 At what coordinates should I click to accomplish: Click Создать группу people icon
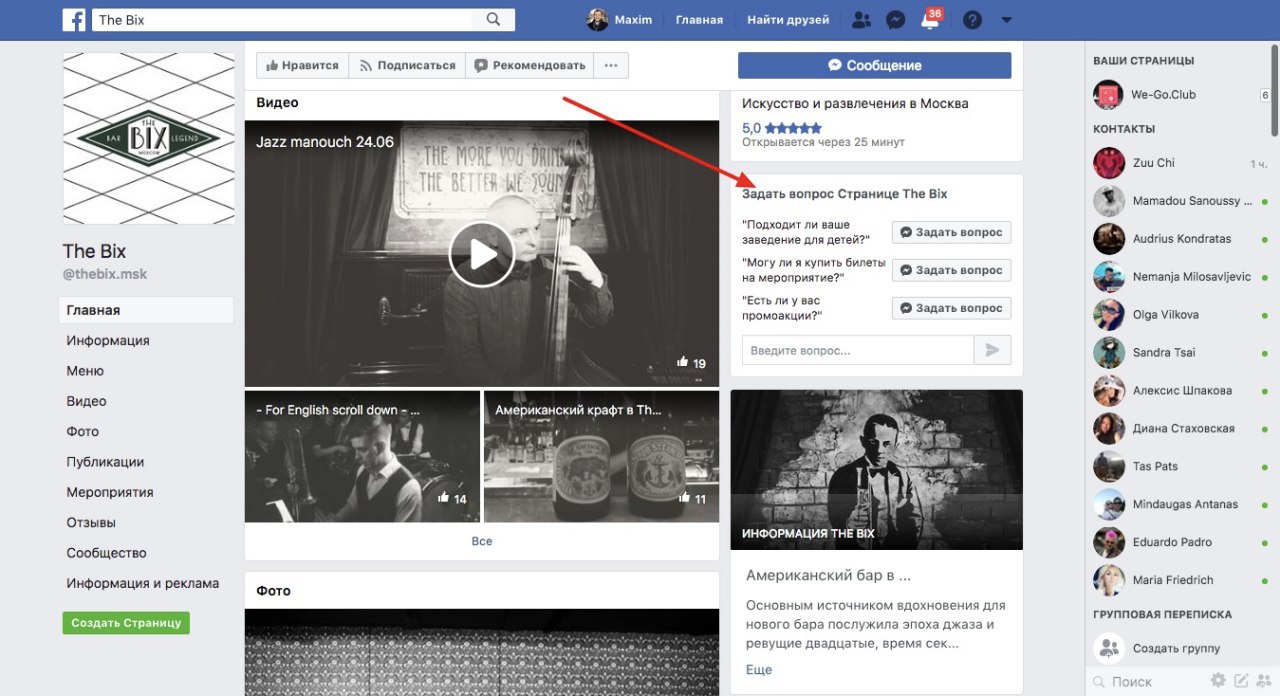click(x=1109, y=649)
